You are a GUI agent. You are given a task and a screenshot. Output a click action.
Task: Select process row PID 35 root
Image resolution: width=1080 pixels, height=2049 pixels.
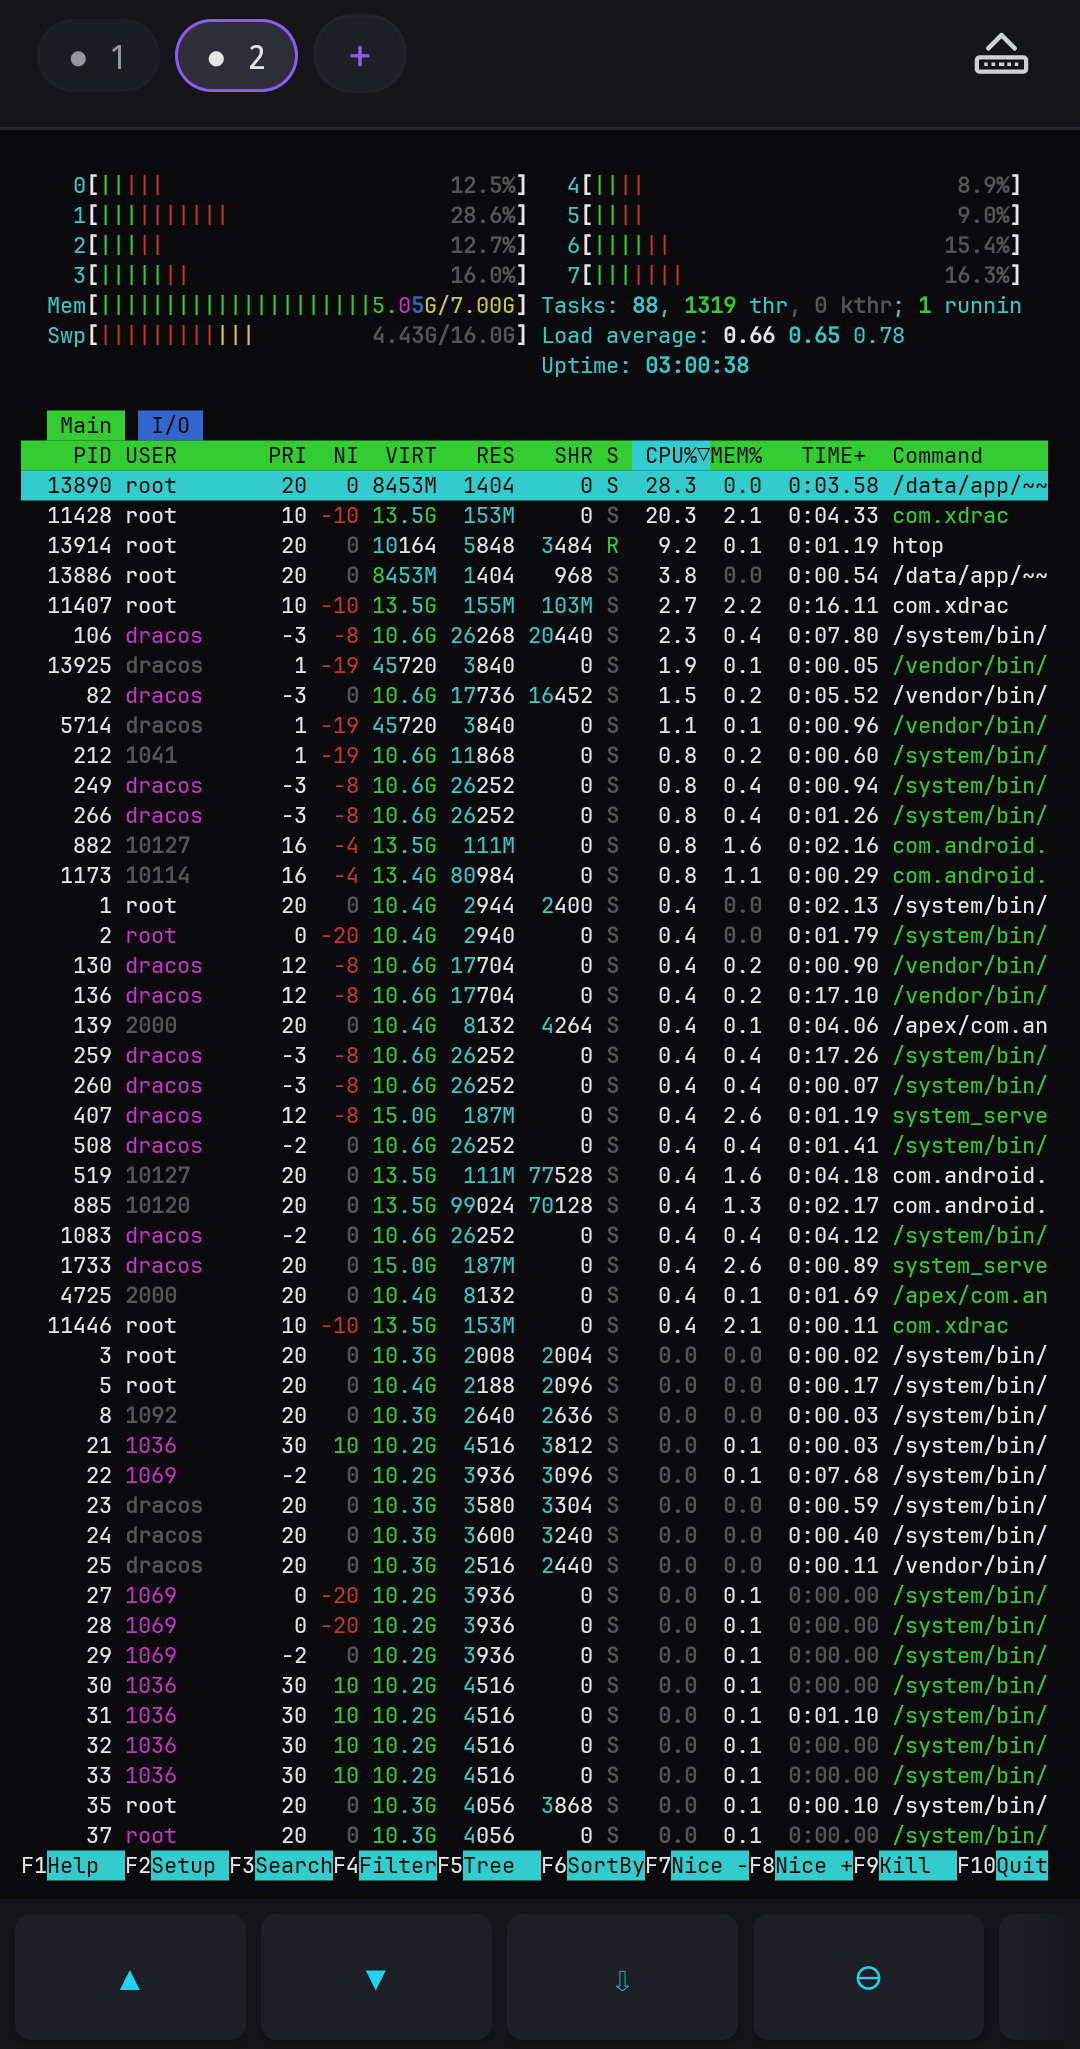click(534, 1805)
